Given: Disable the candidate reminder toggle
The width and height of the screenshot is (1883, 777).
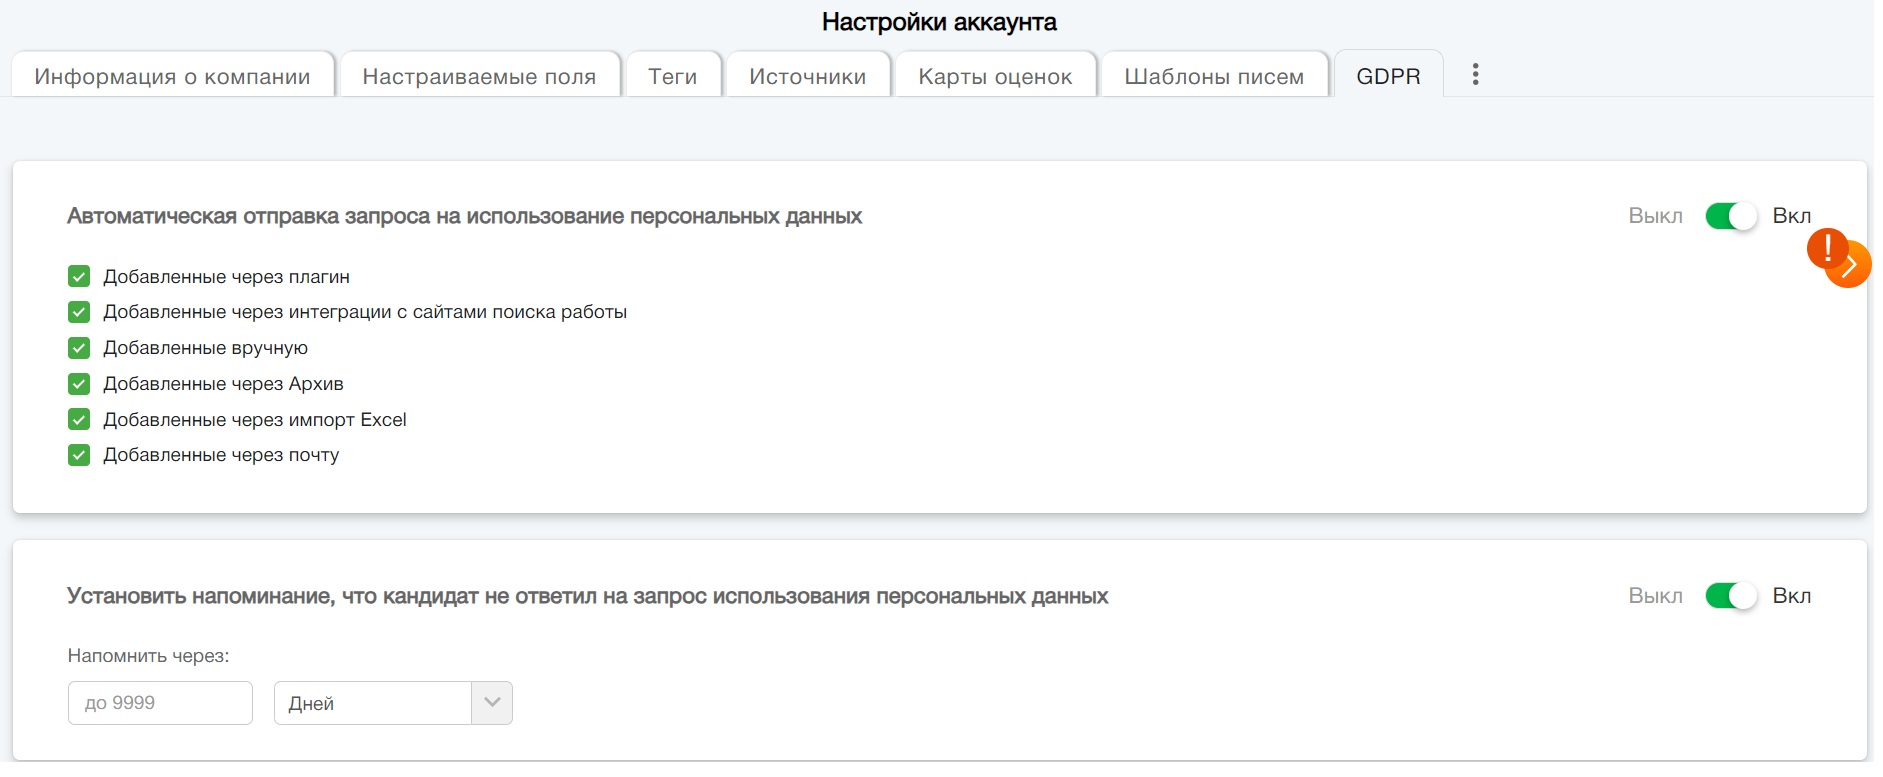Looking at the screenshot, I should 1730,596.
